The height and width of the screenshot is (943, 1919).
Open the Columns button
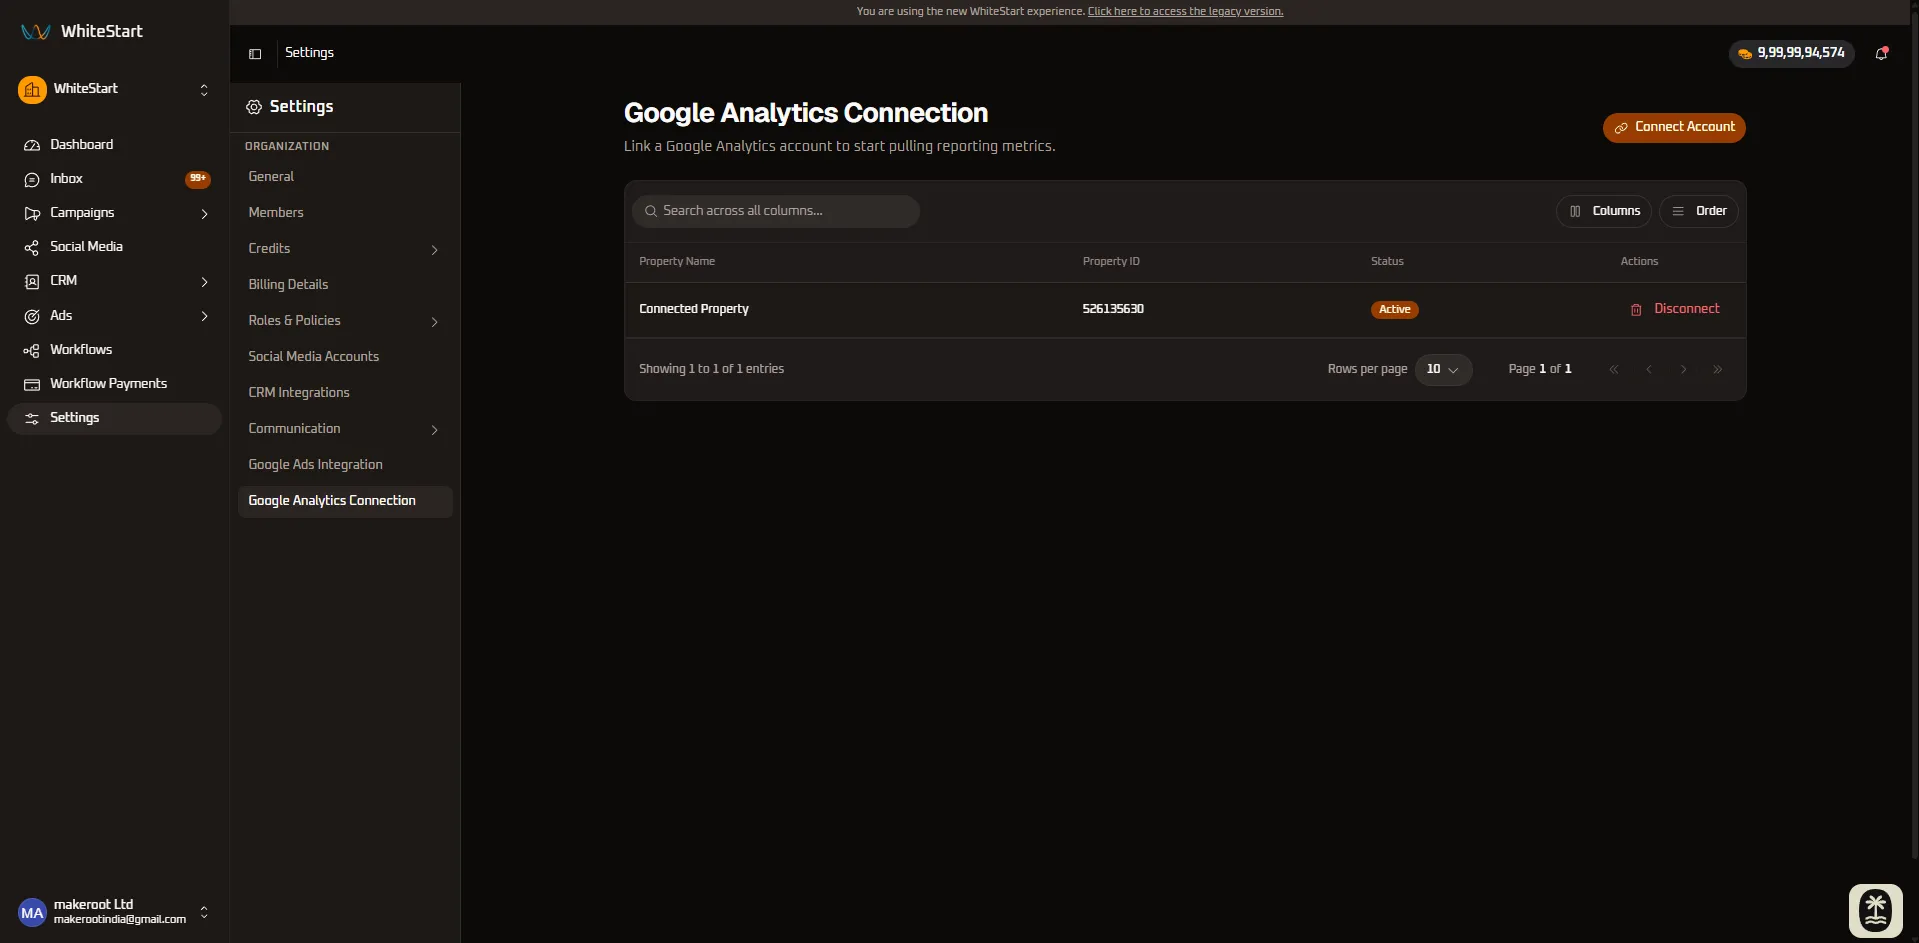pyautogui.click(x=1604, y=211)
